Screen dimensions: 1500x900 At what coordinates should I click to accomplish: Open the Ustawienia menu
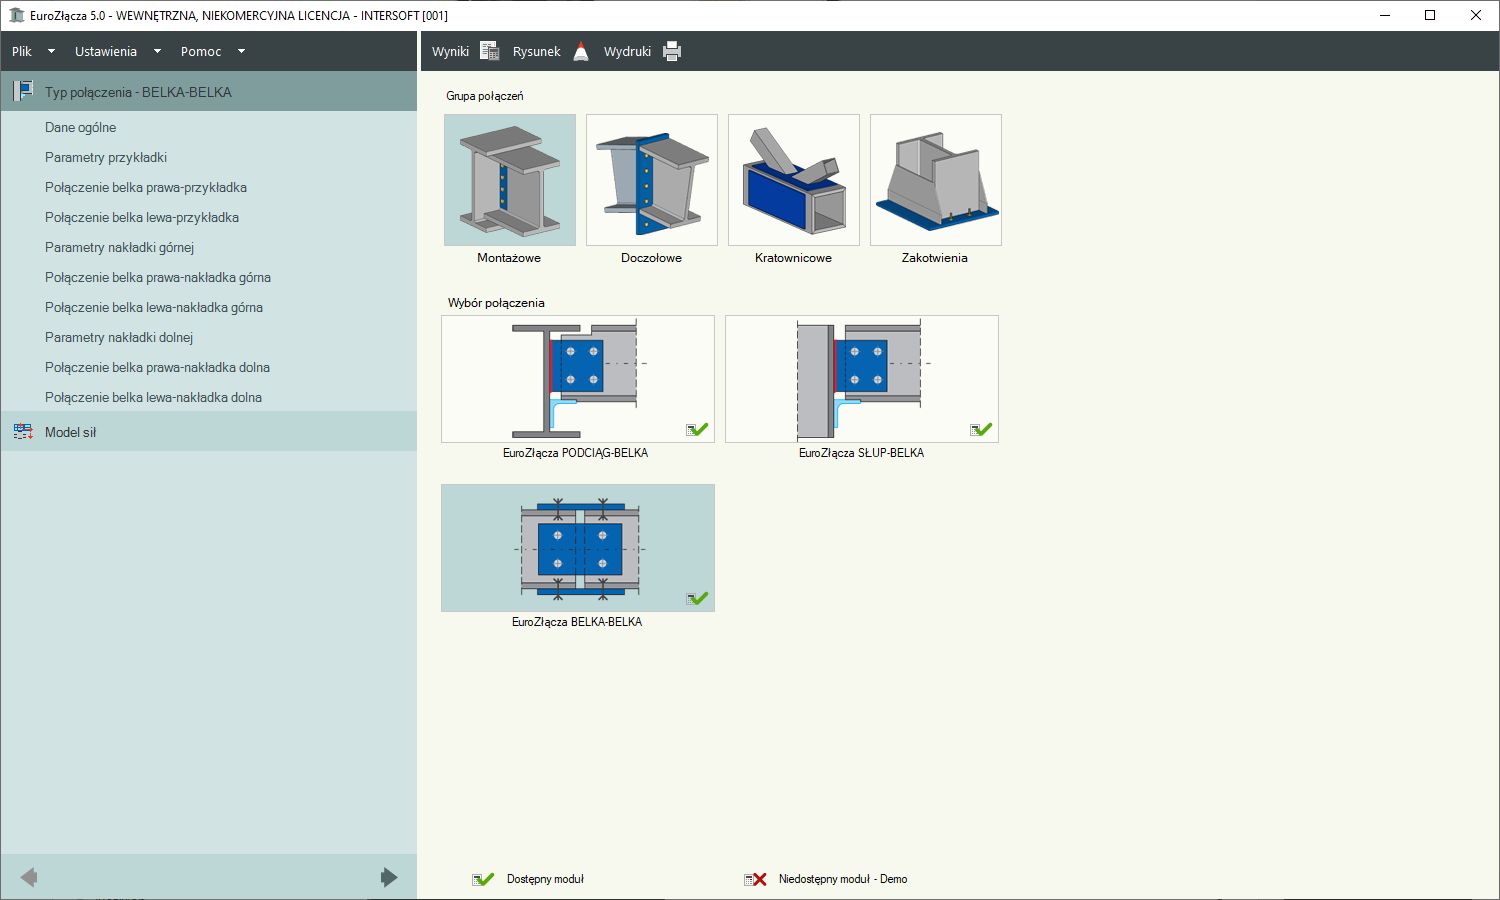tap(106, 51)
